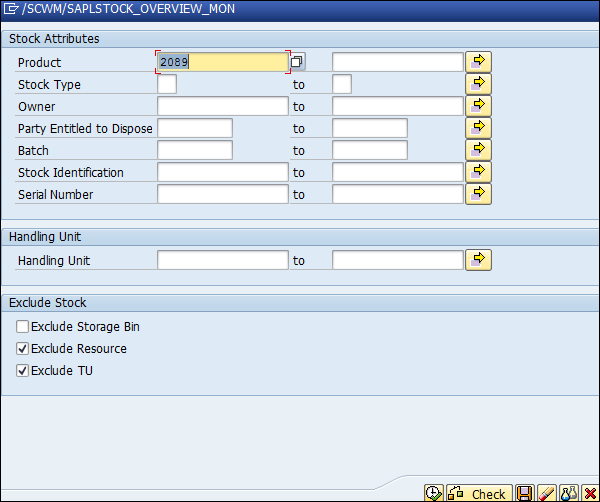Click the eraser clear icon
This screenshot has height=502, width=600.
[x=547, y=493]
